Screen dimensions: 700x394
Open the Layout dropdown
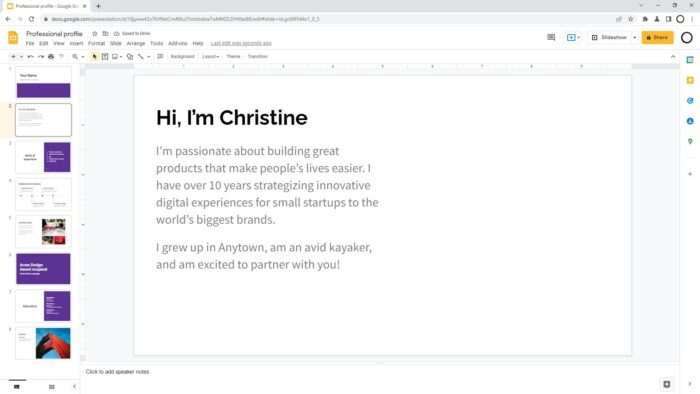pos(210,57)
